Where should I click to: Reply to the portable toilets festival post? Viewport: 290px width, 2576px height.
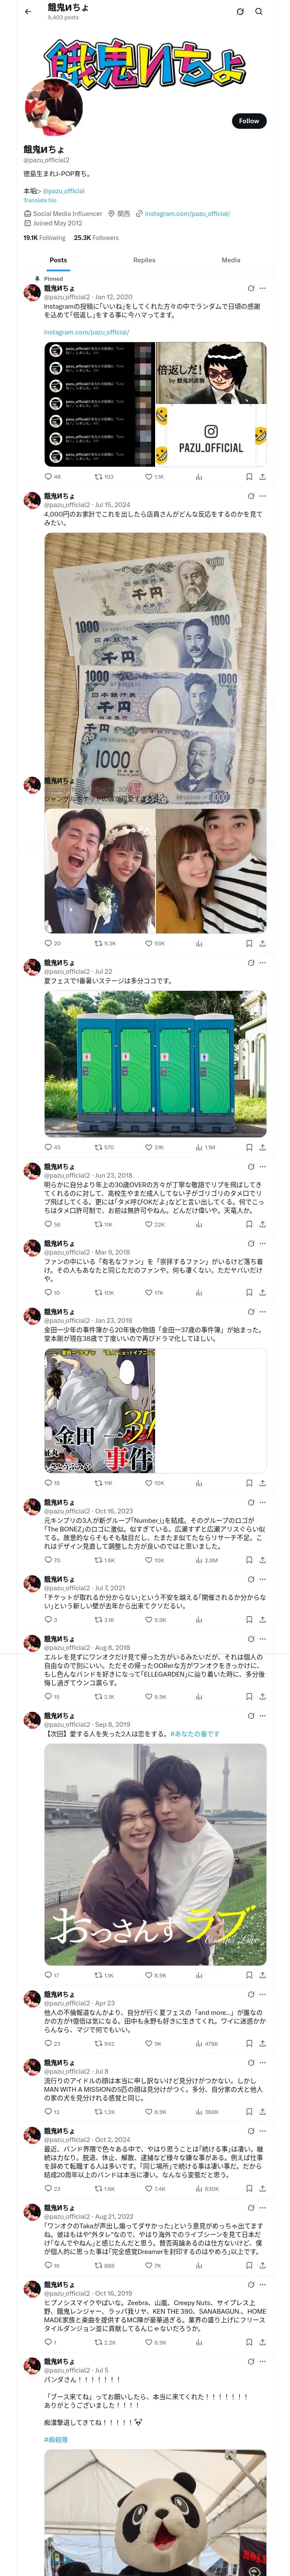tap(52, 1147)
